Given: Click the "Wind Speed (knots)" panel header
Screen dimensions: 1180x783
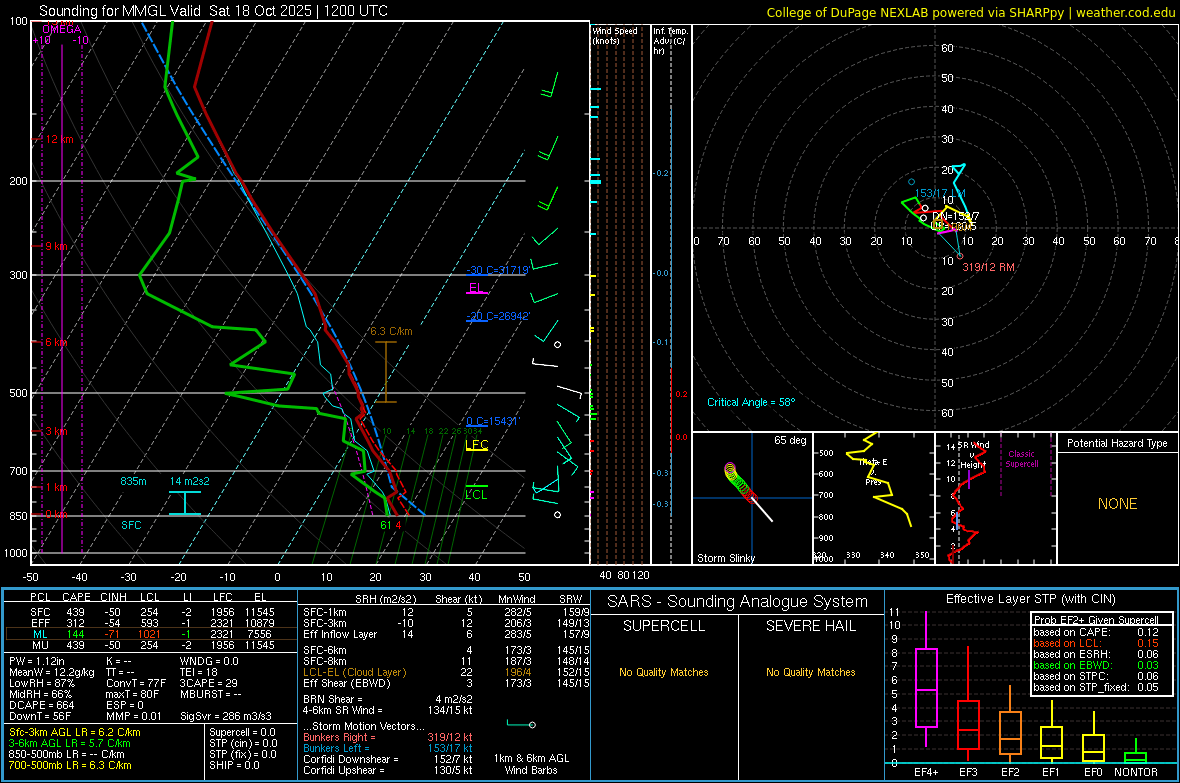Looking at the screenshot, I should point(615,35).
